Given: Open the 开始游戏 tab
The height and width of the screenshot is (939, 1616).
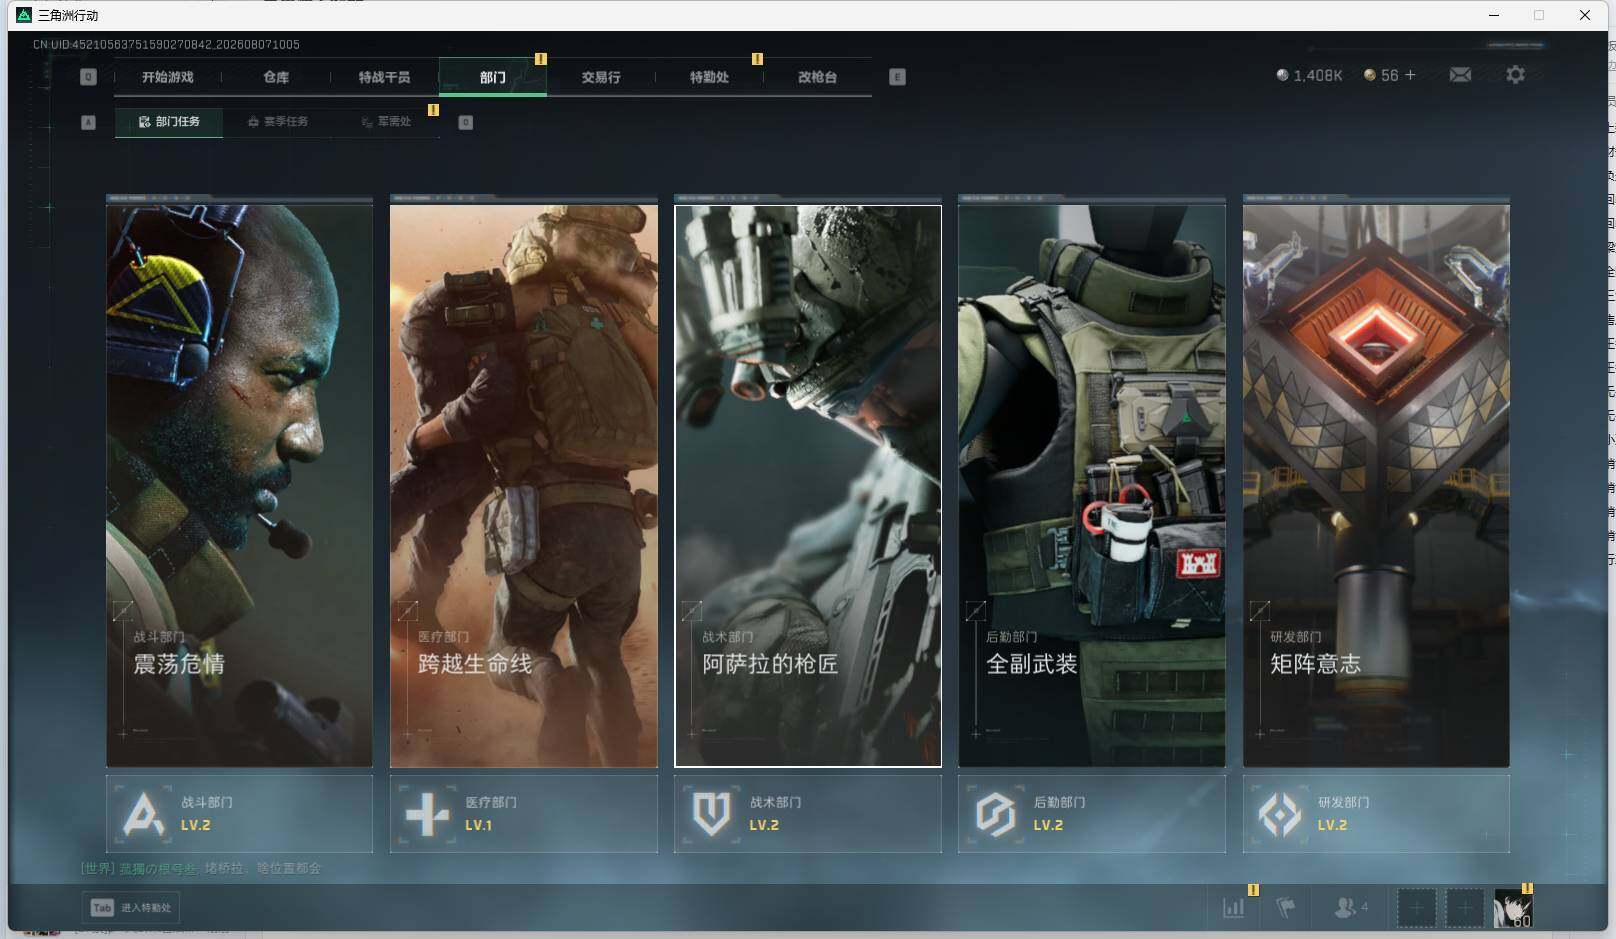Looking at the screenshot, I should [167, 77].
